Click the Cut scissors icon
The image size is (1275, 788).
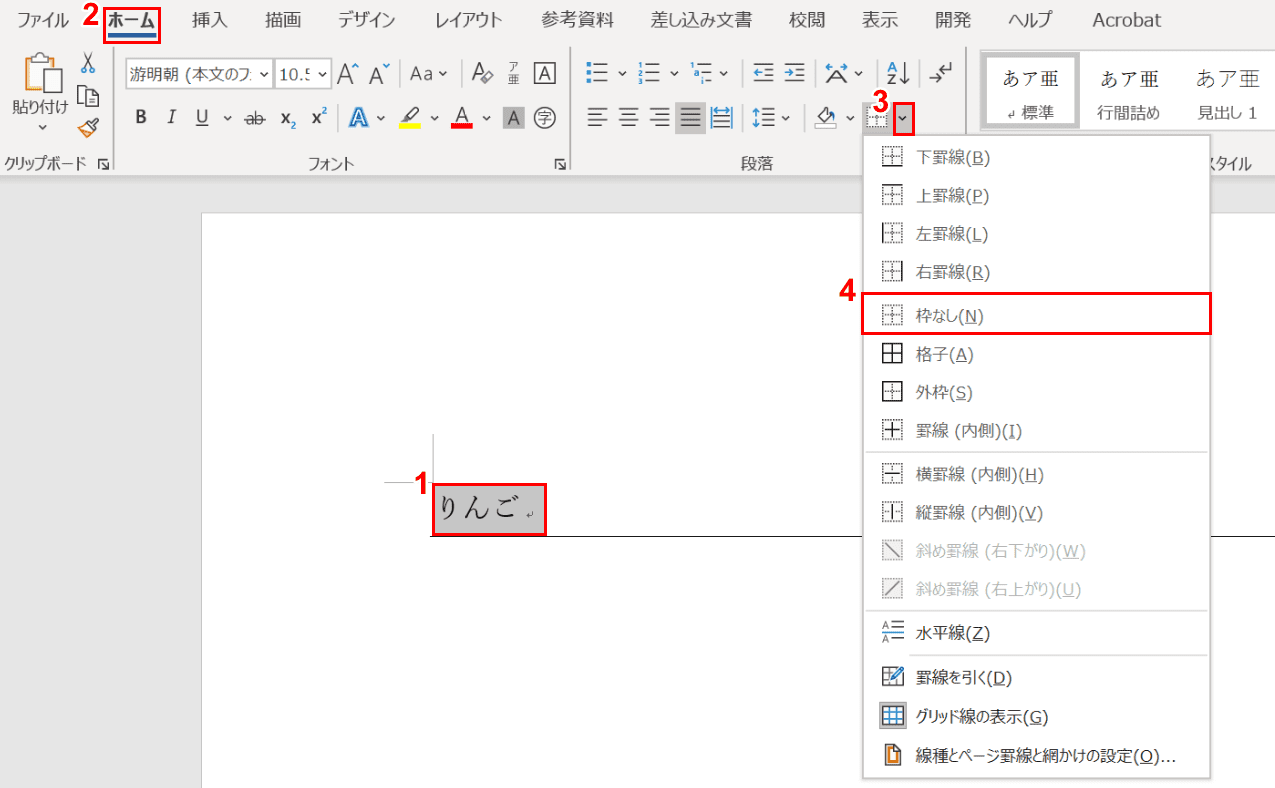pos(88,64)
